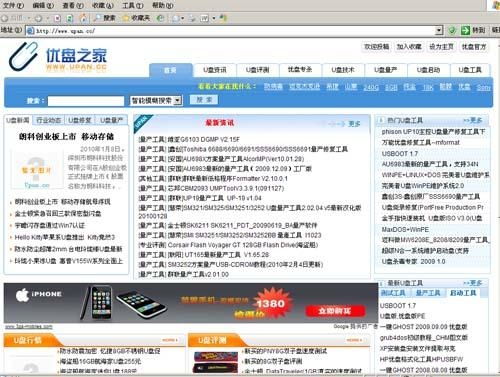Click the 优盘之家 site logo
Screen dimensions: 500x377
coord(58,57)
